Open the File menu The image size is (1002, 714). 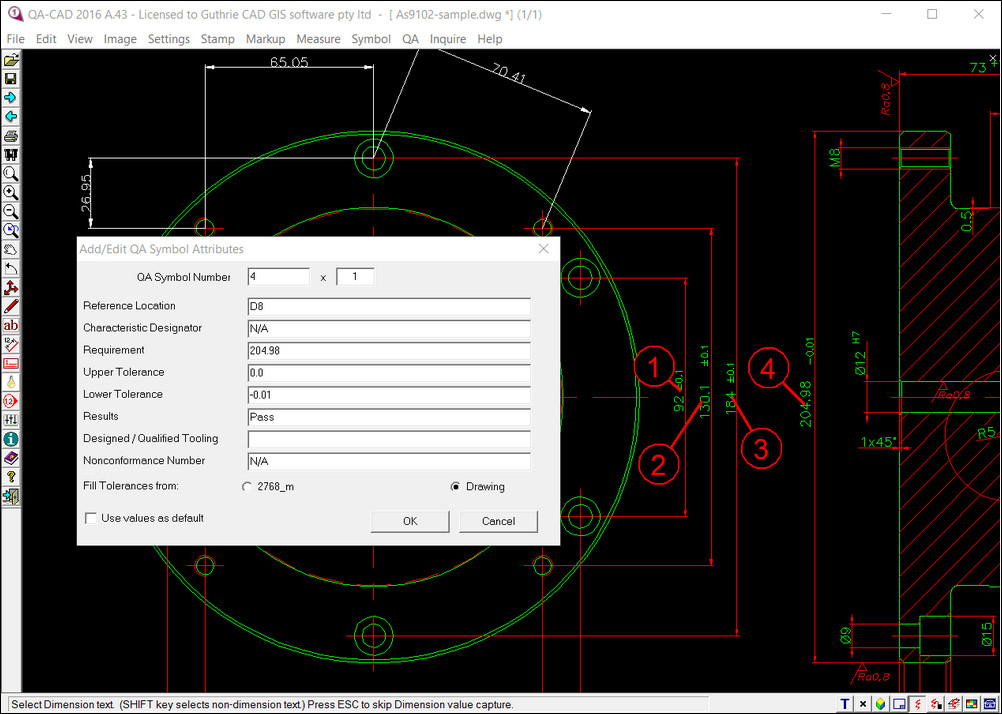(15, 39)
